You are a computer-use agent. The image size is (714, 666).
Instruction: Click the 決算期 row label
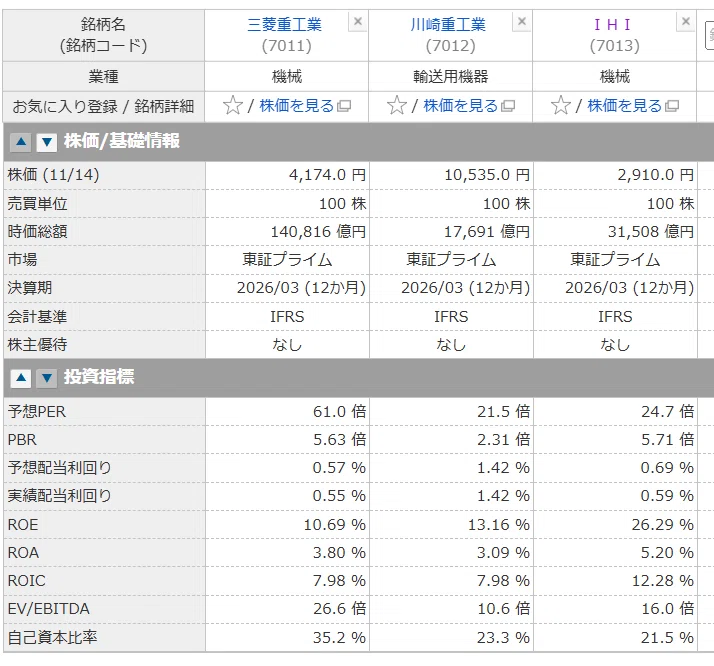[30, 288]
